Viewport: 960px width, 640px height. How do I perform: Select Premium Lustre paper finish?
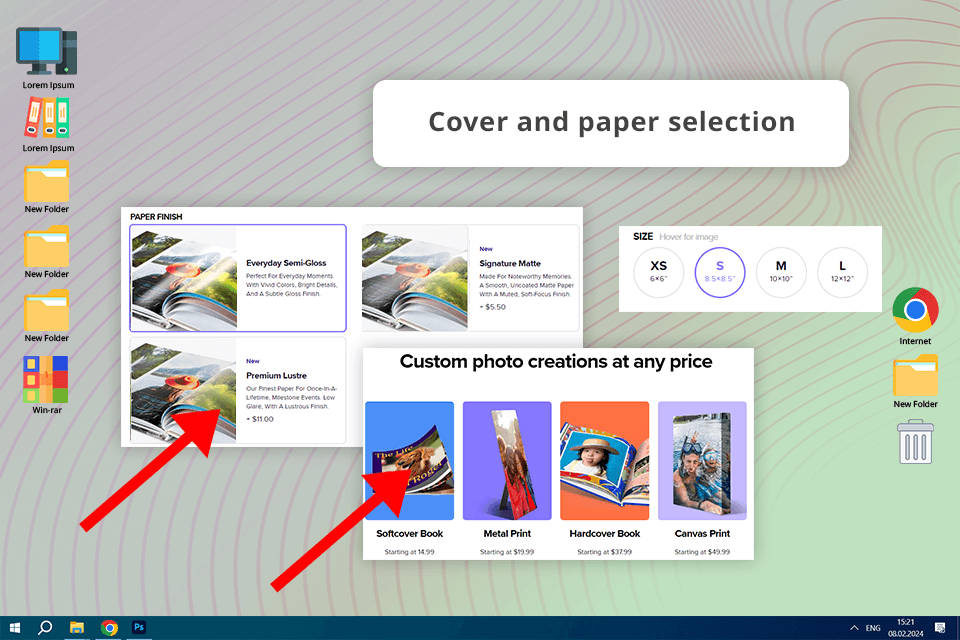(x=238, y=390)
